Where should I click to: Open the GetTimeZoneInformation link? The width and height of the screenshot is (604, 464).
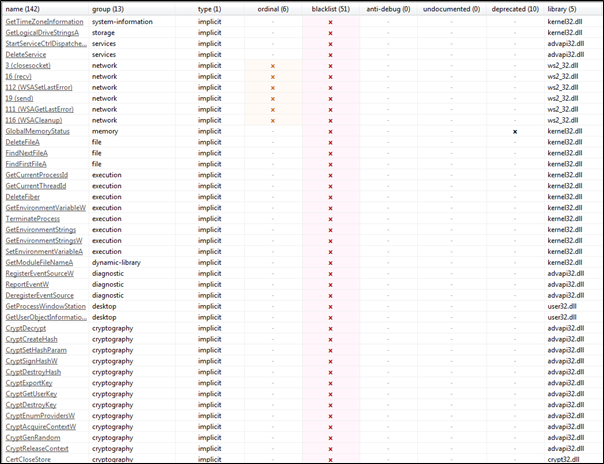click(x=44, y=22)
